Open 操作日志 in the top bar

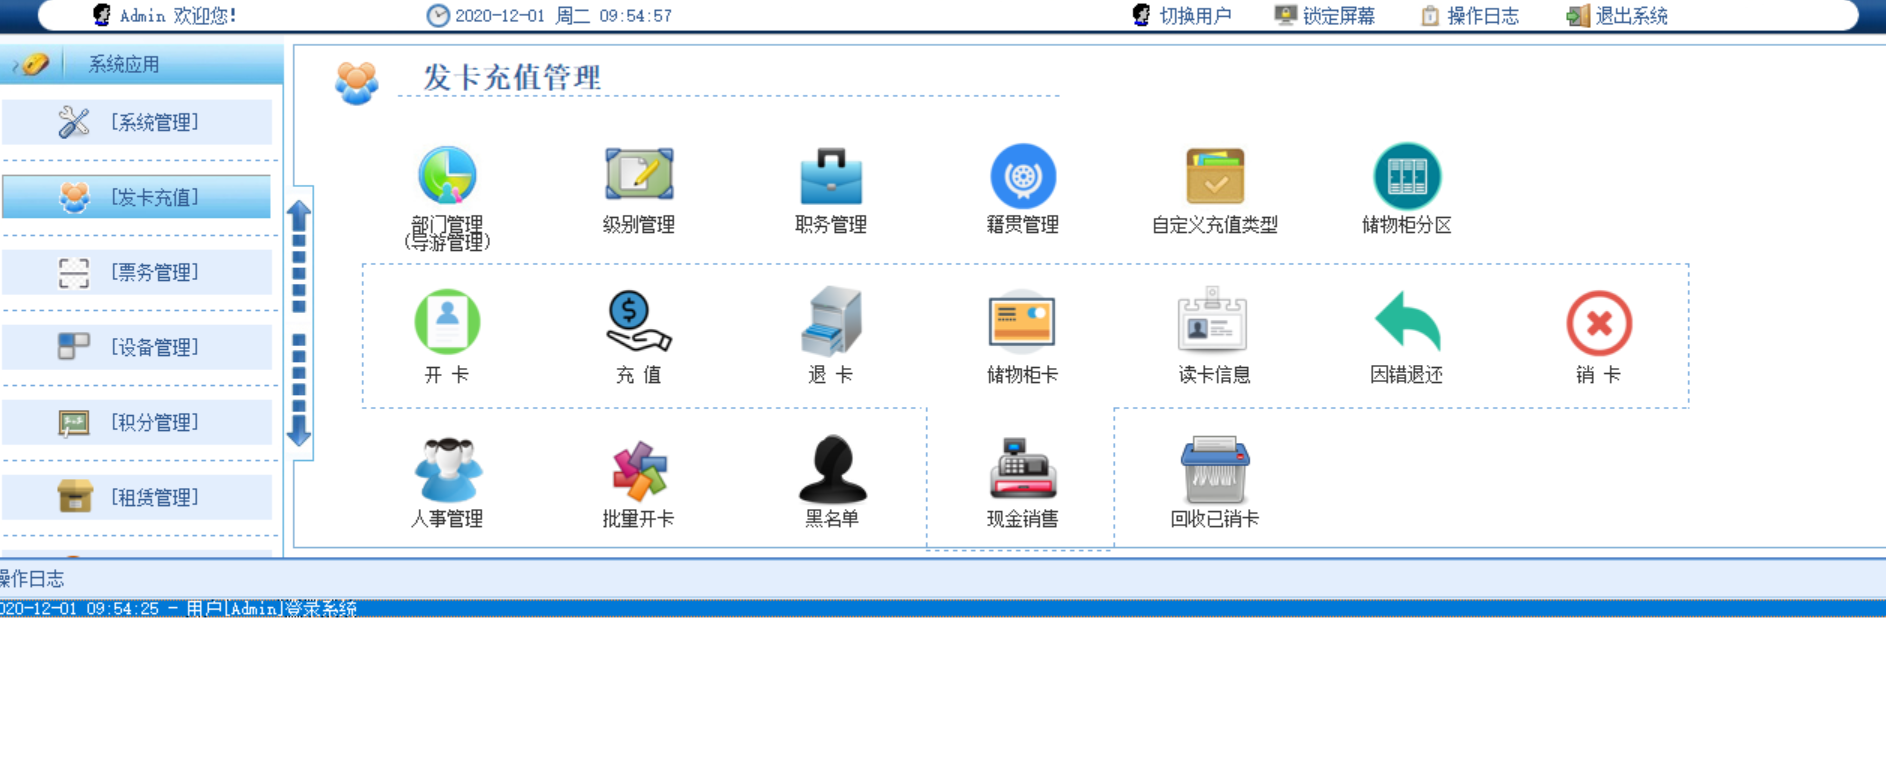1470,15
